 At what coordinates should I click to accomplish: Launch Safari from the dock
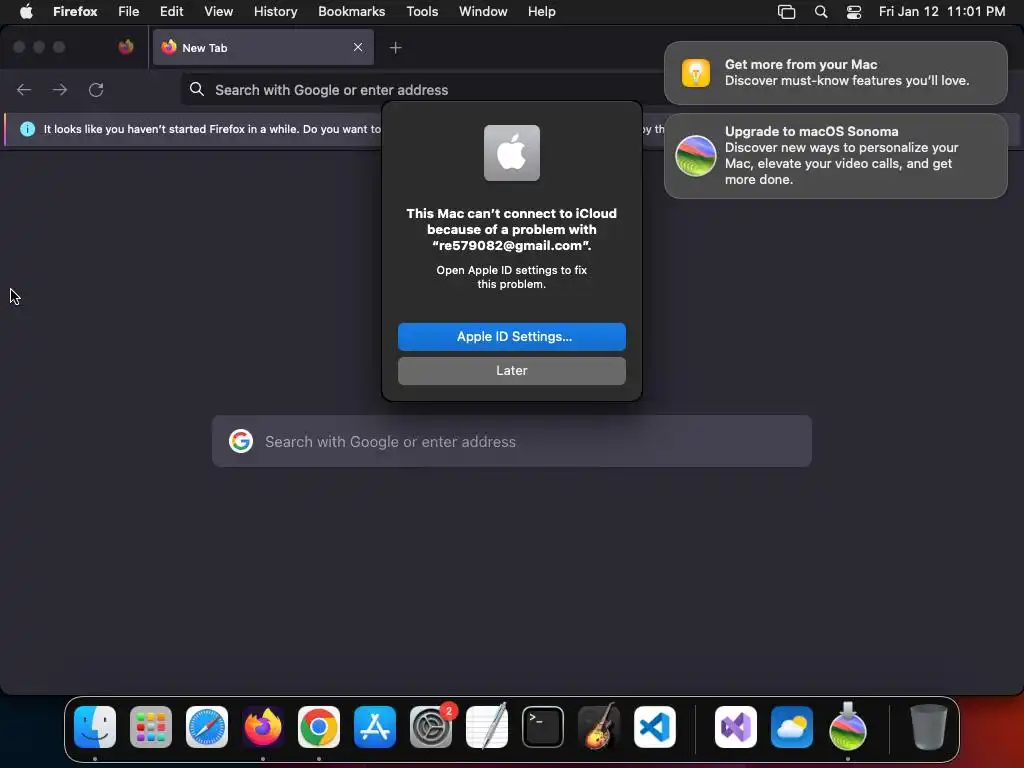click(207, 727)
